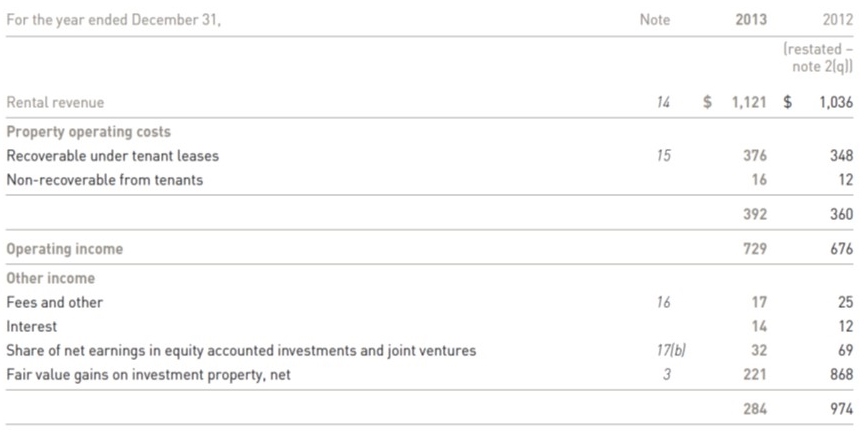Viewport: 866px width, 434px height.
Task: Select the "Operating income" row label
Action: pyautogui.click(x=65, y=249)
